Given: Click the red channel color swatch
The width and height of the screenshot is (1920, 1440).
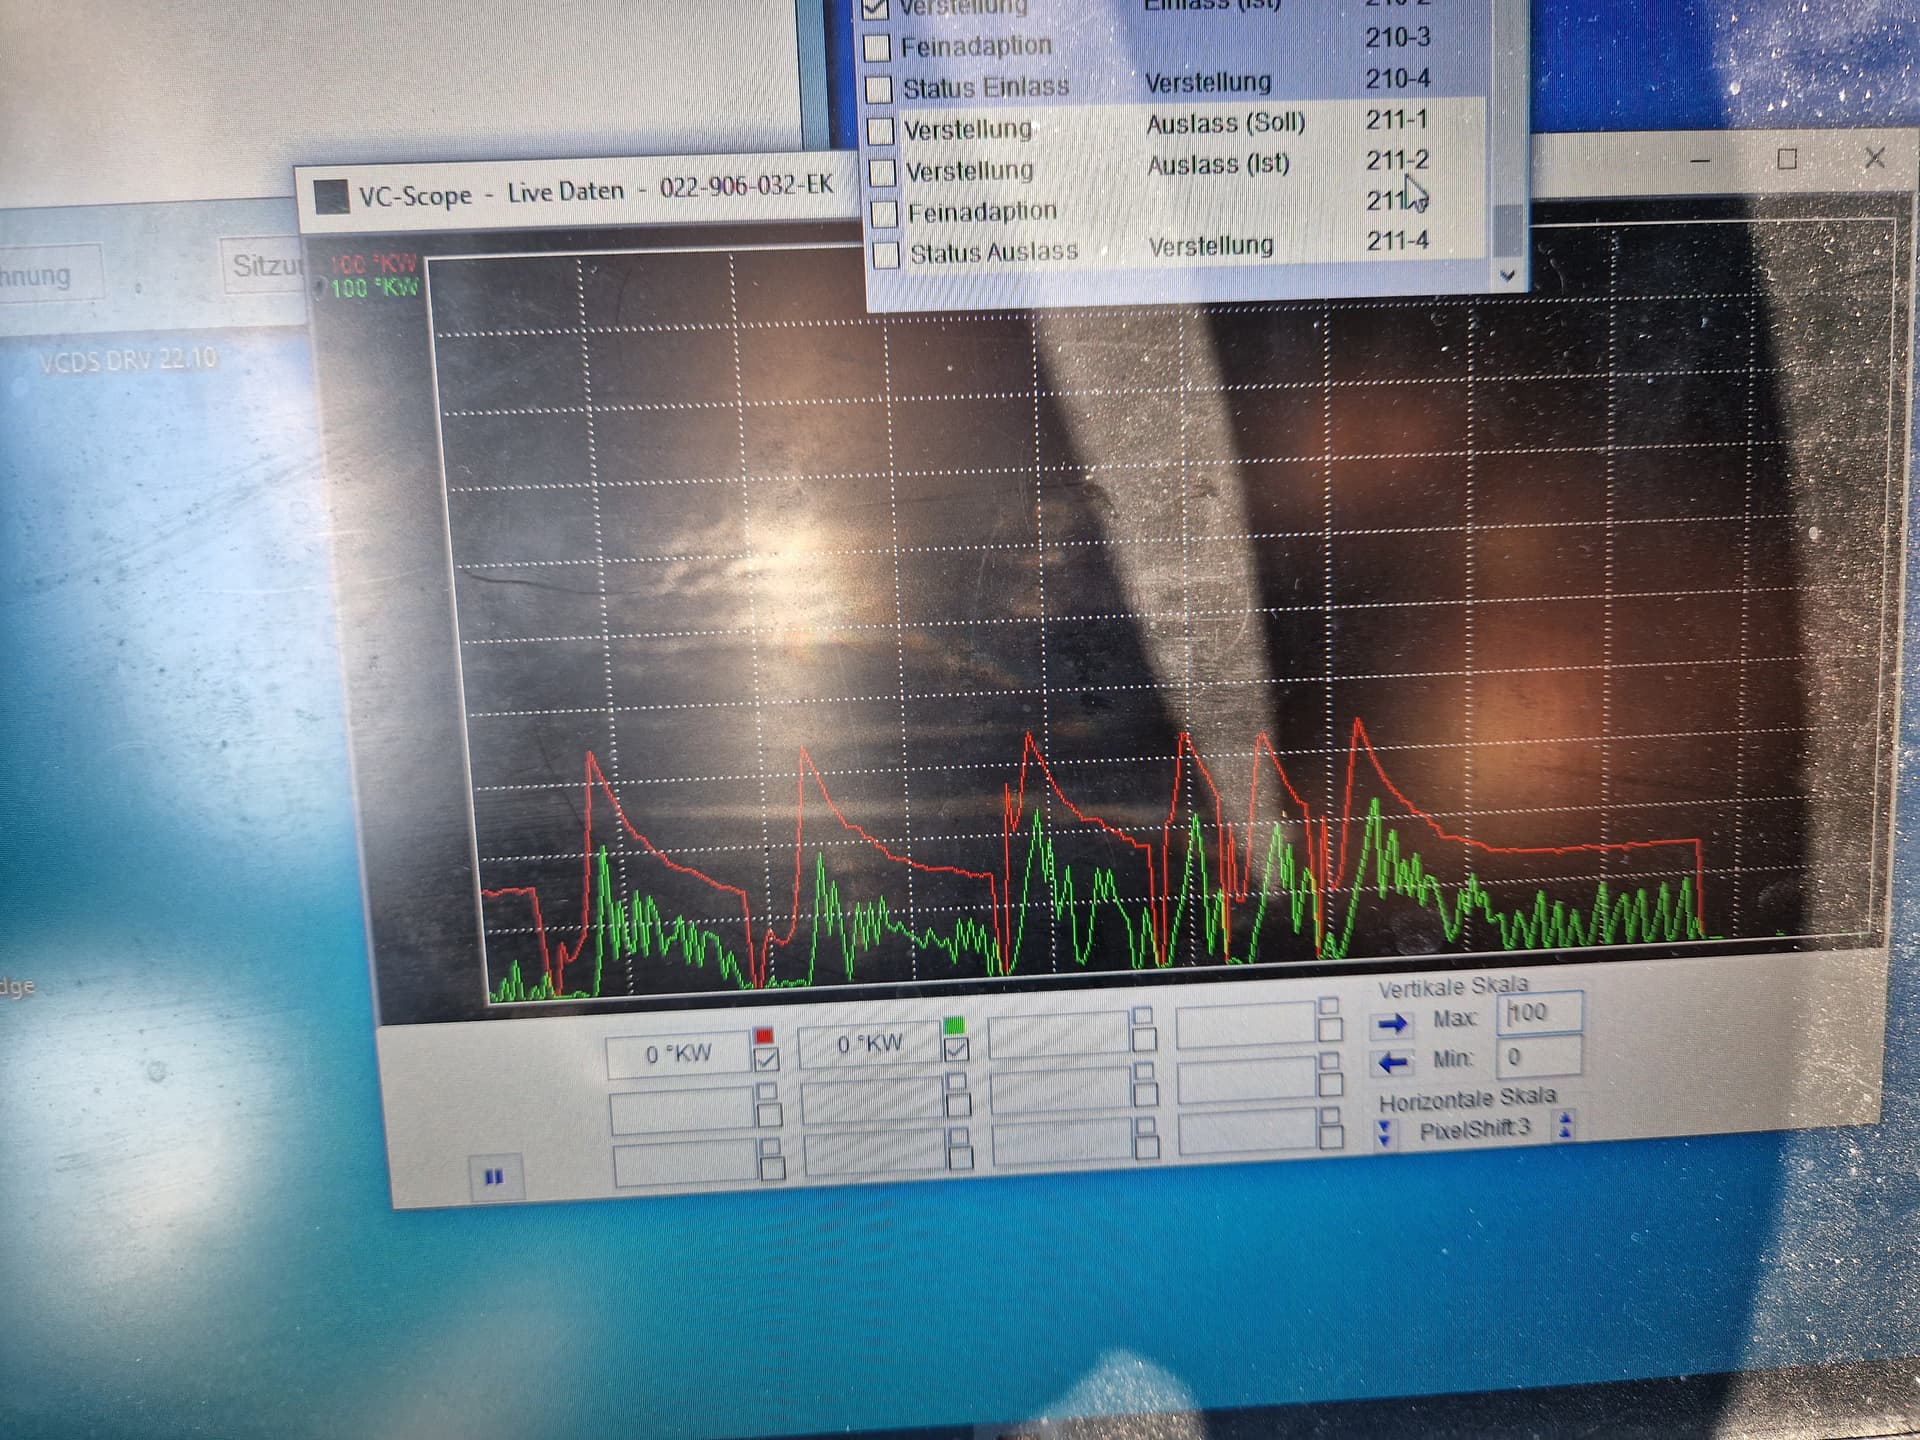Looking at the screenshot, I should pos(764,1035).
